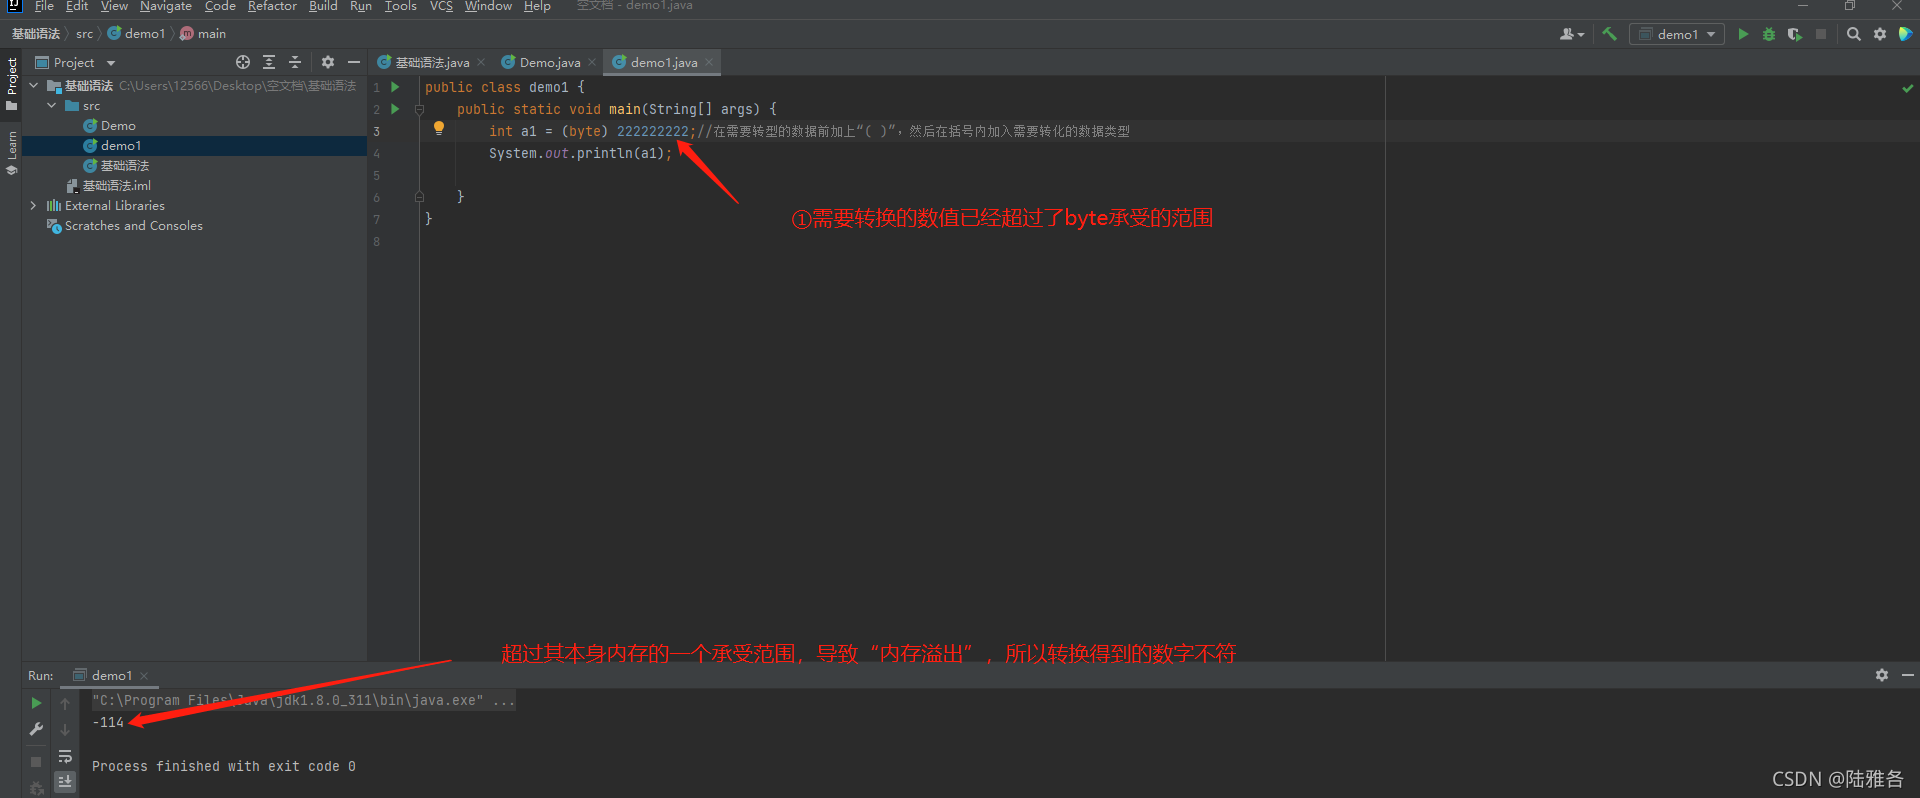Click the Stop icon in the Run panel
Image resolution: width=1920 pixels, height=798 pixels.
(36, 761)
